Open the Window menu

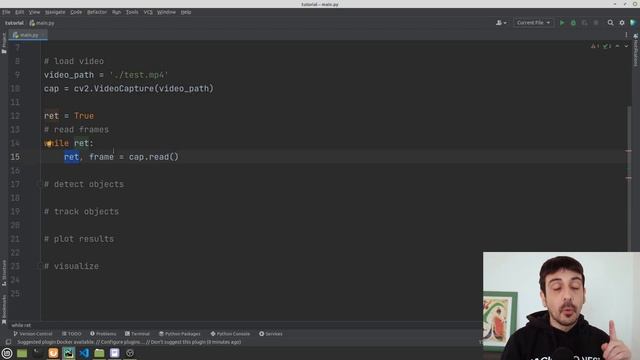[x=166, y=12]
